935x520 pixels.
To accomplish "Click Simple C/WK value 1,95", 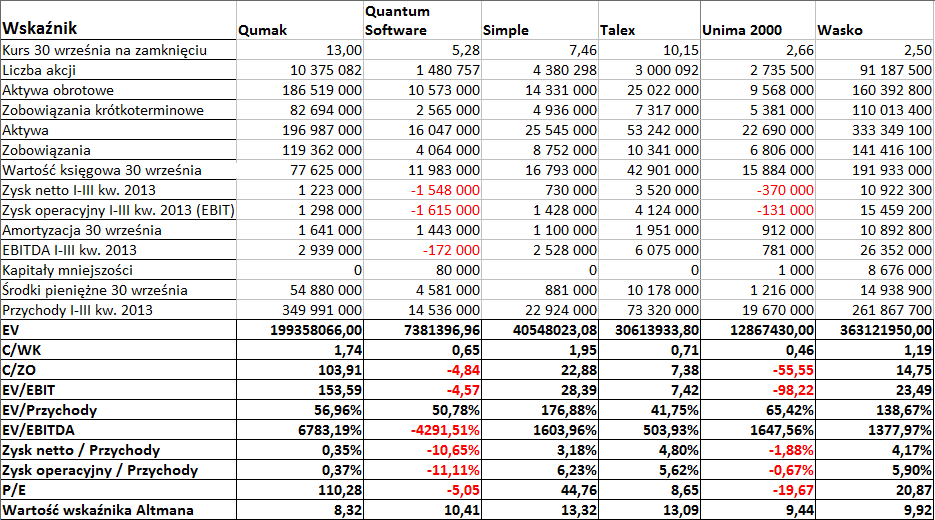I will click(583, 350).
